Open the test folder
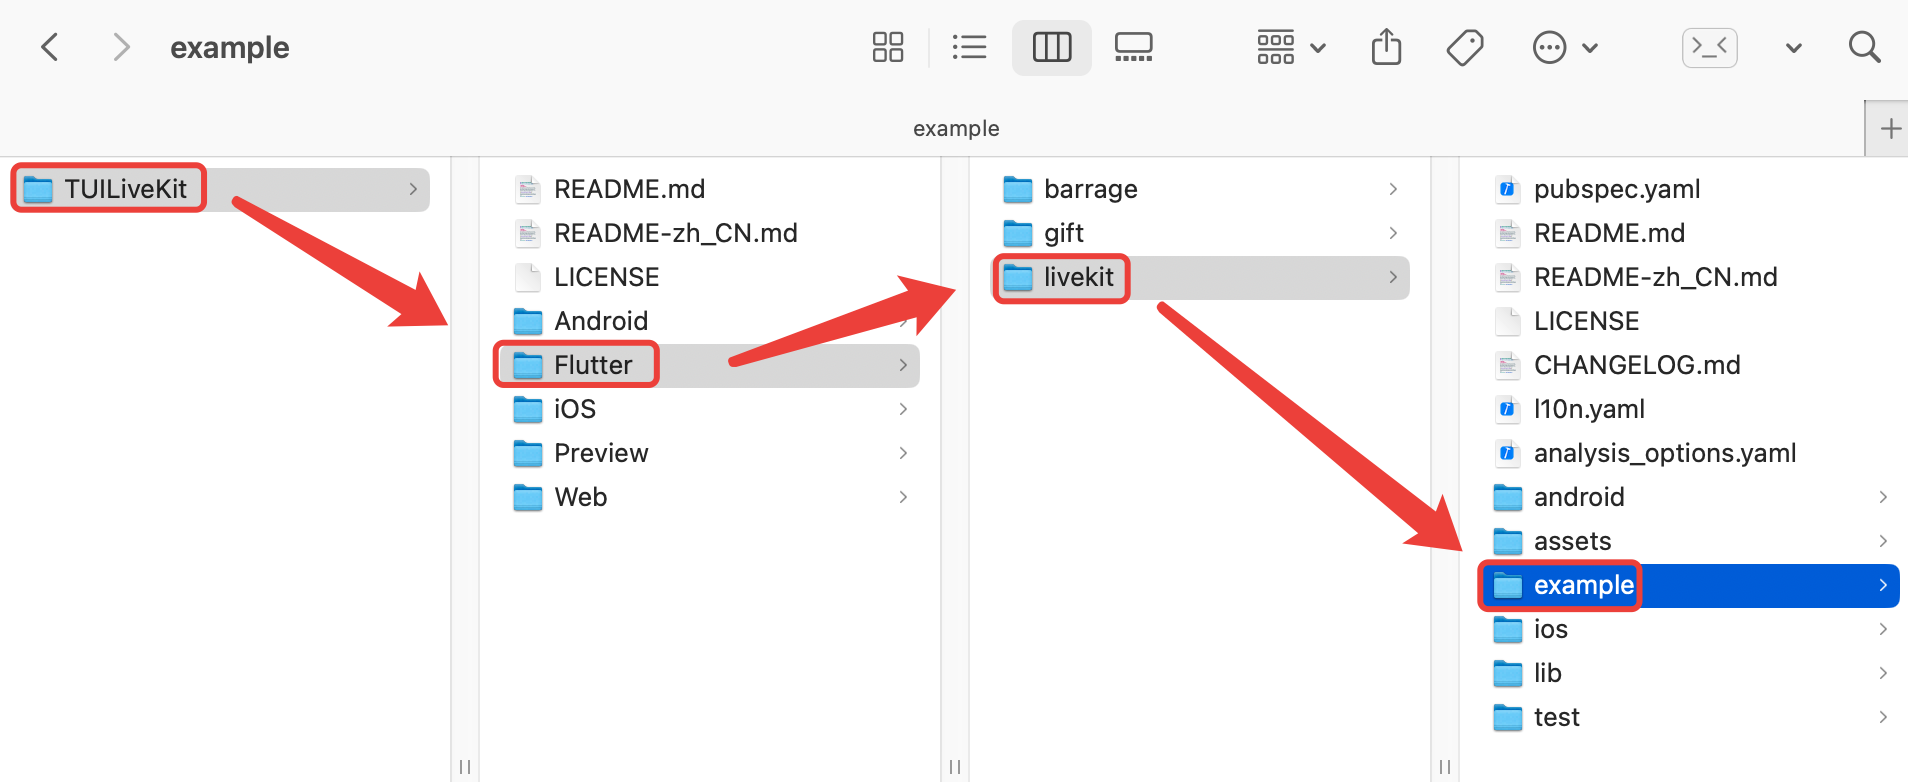Screen dimensions: 1908x782 pyautogui.click(x=1690, y=717)
